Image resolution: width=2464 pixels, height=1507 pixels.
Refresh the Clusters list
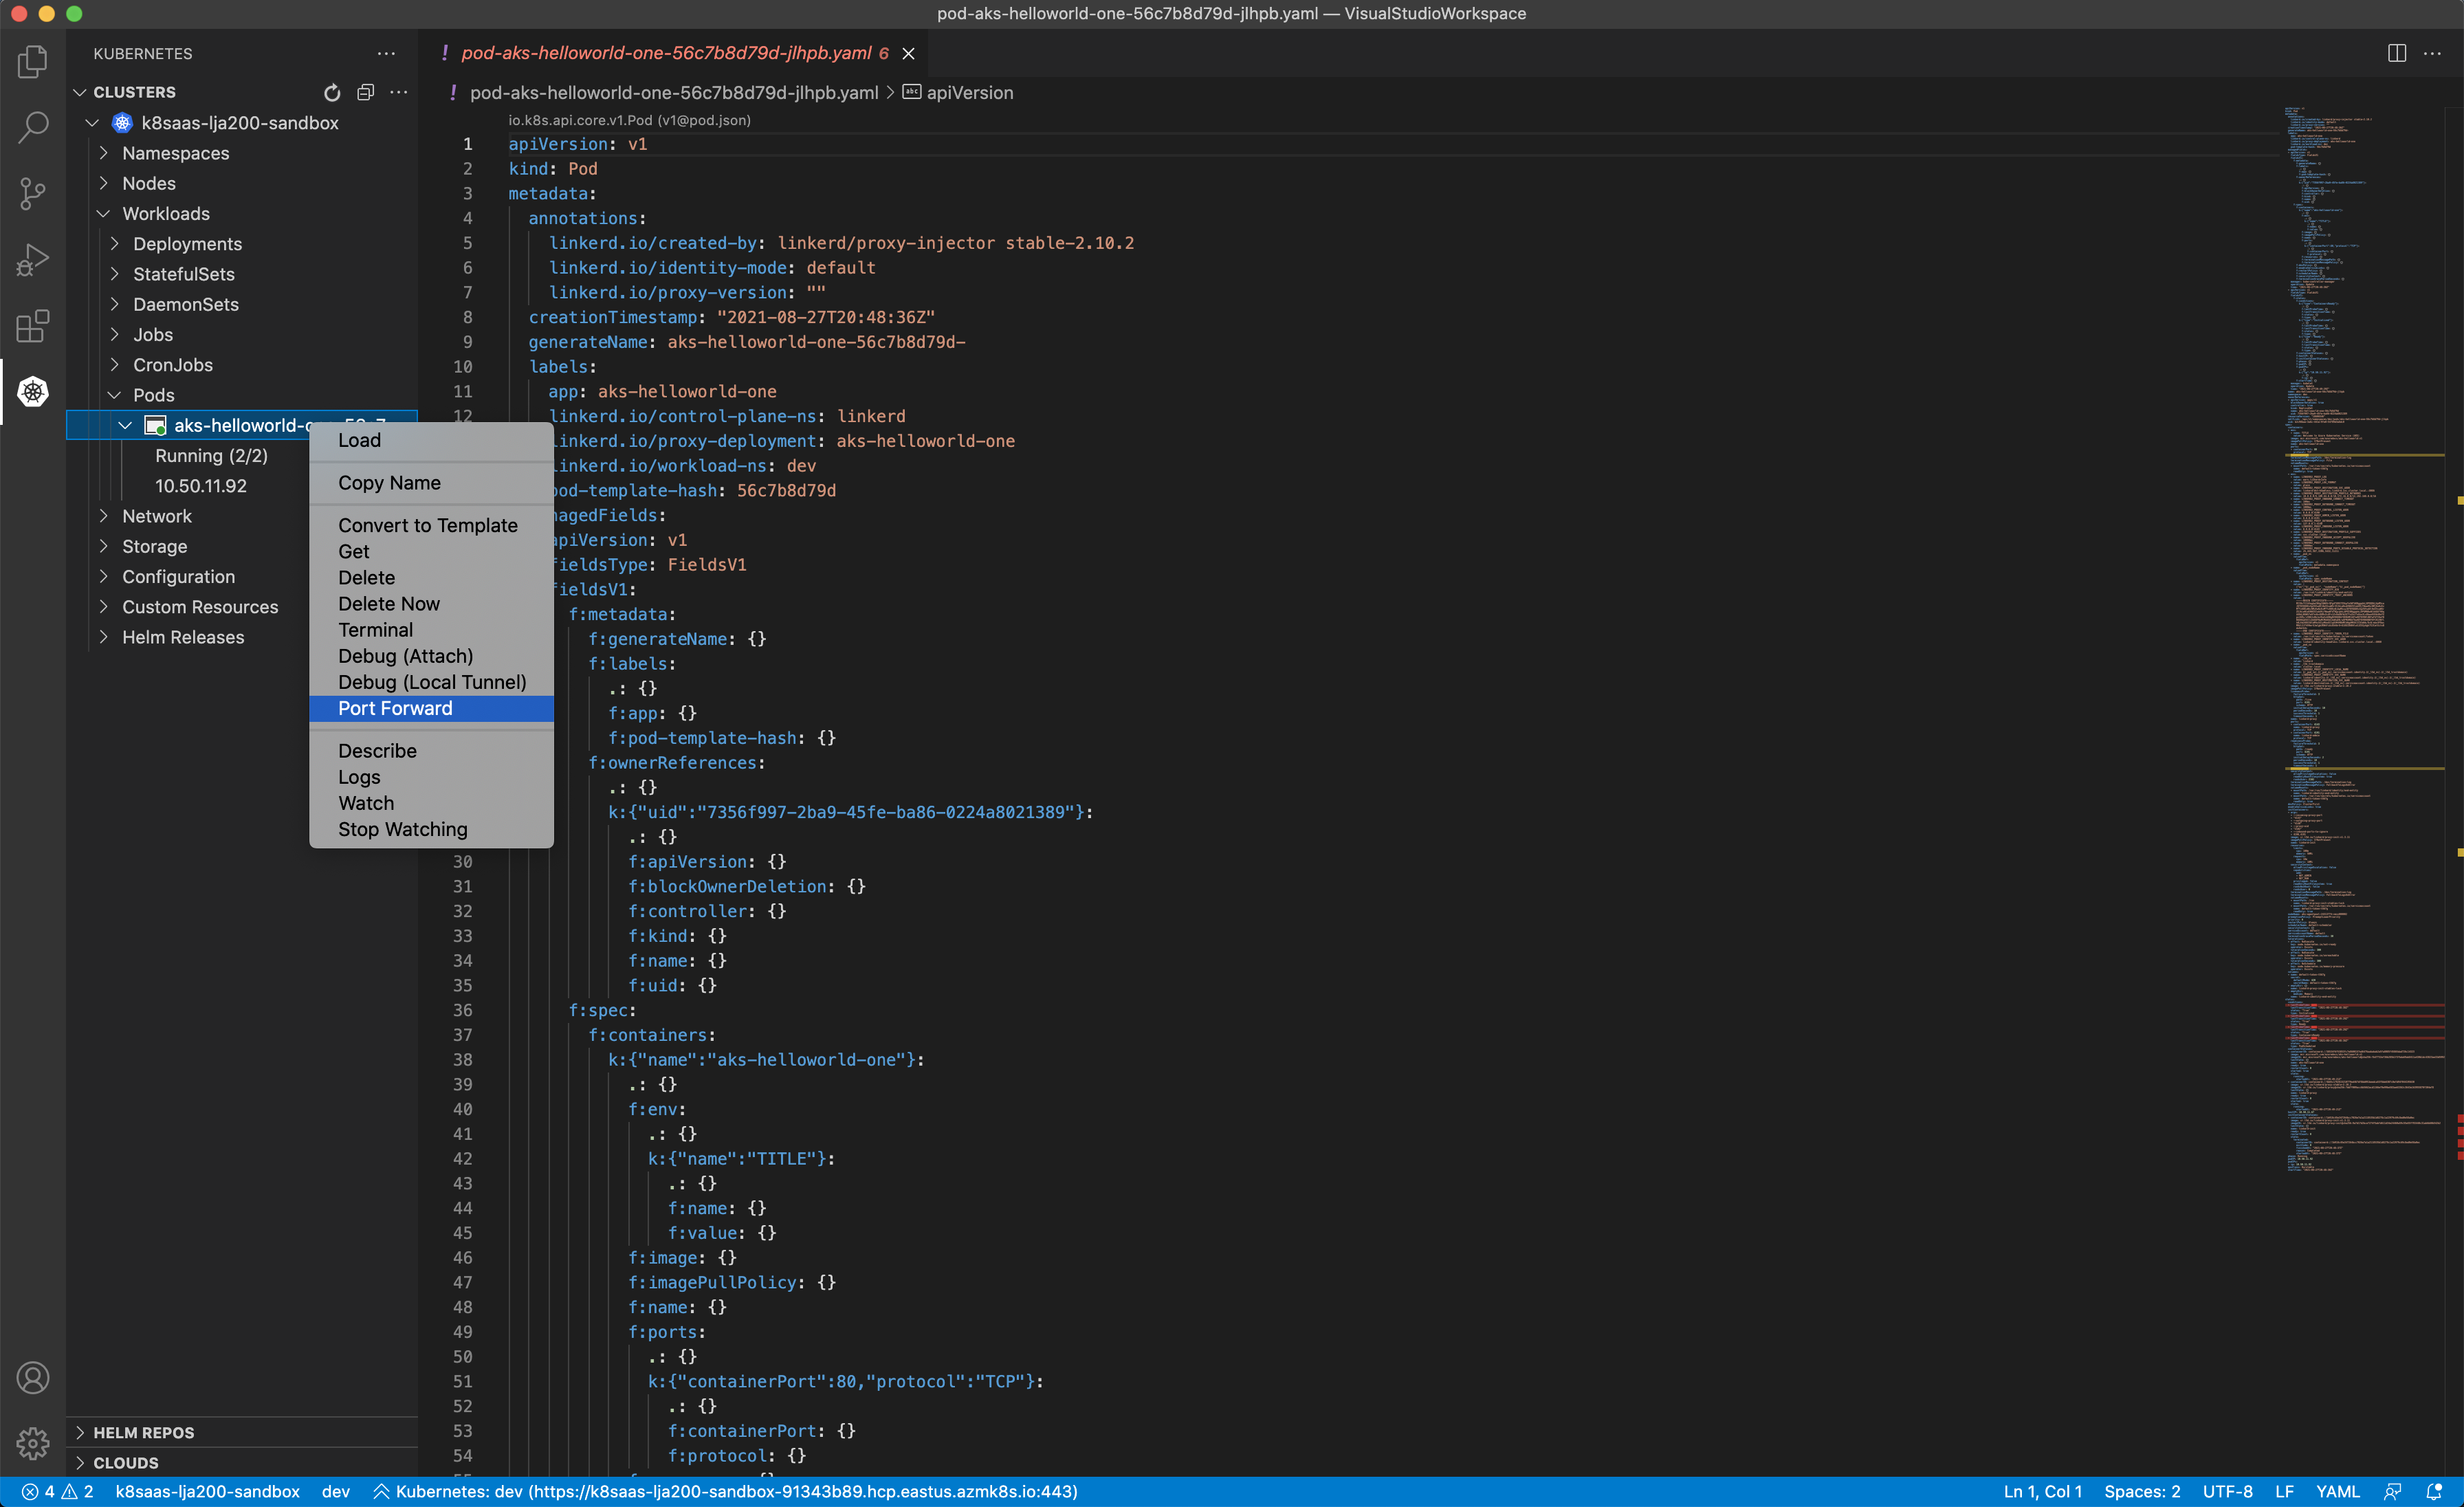[x=332, y=92]
